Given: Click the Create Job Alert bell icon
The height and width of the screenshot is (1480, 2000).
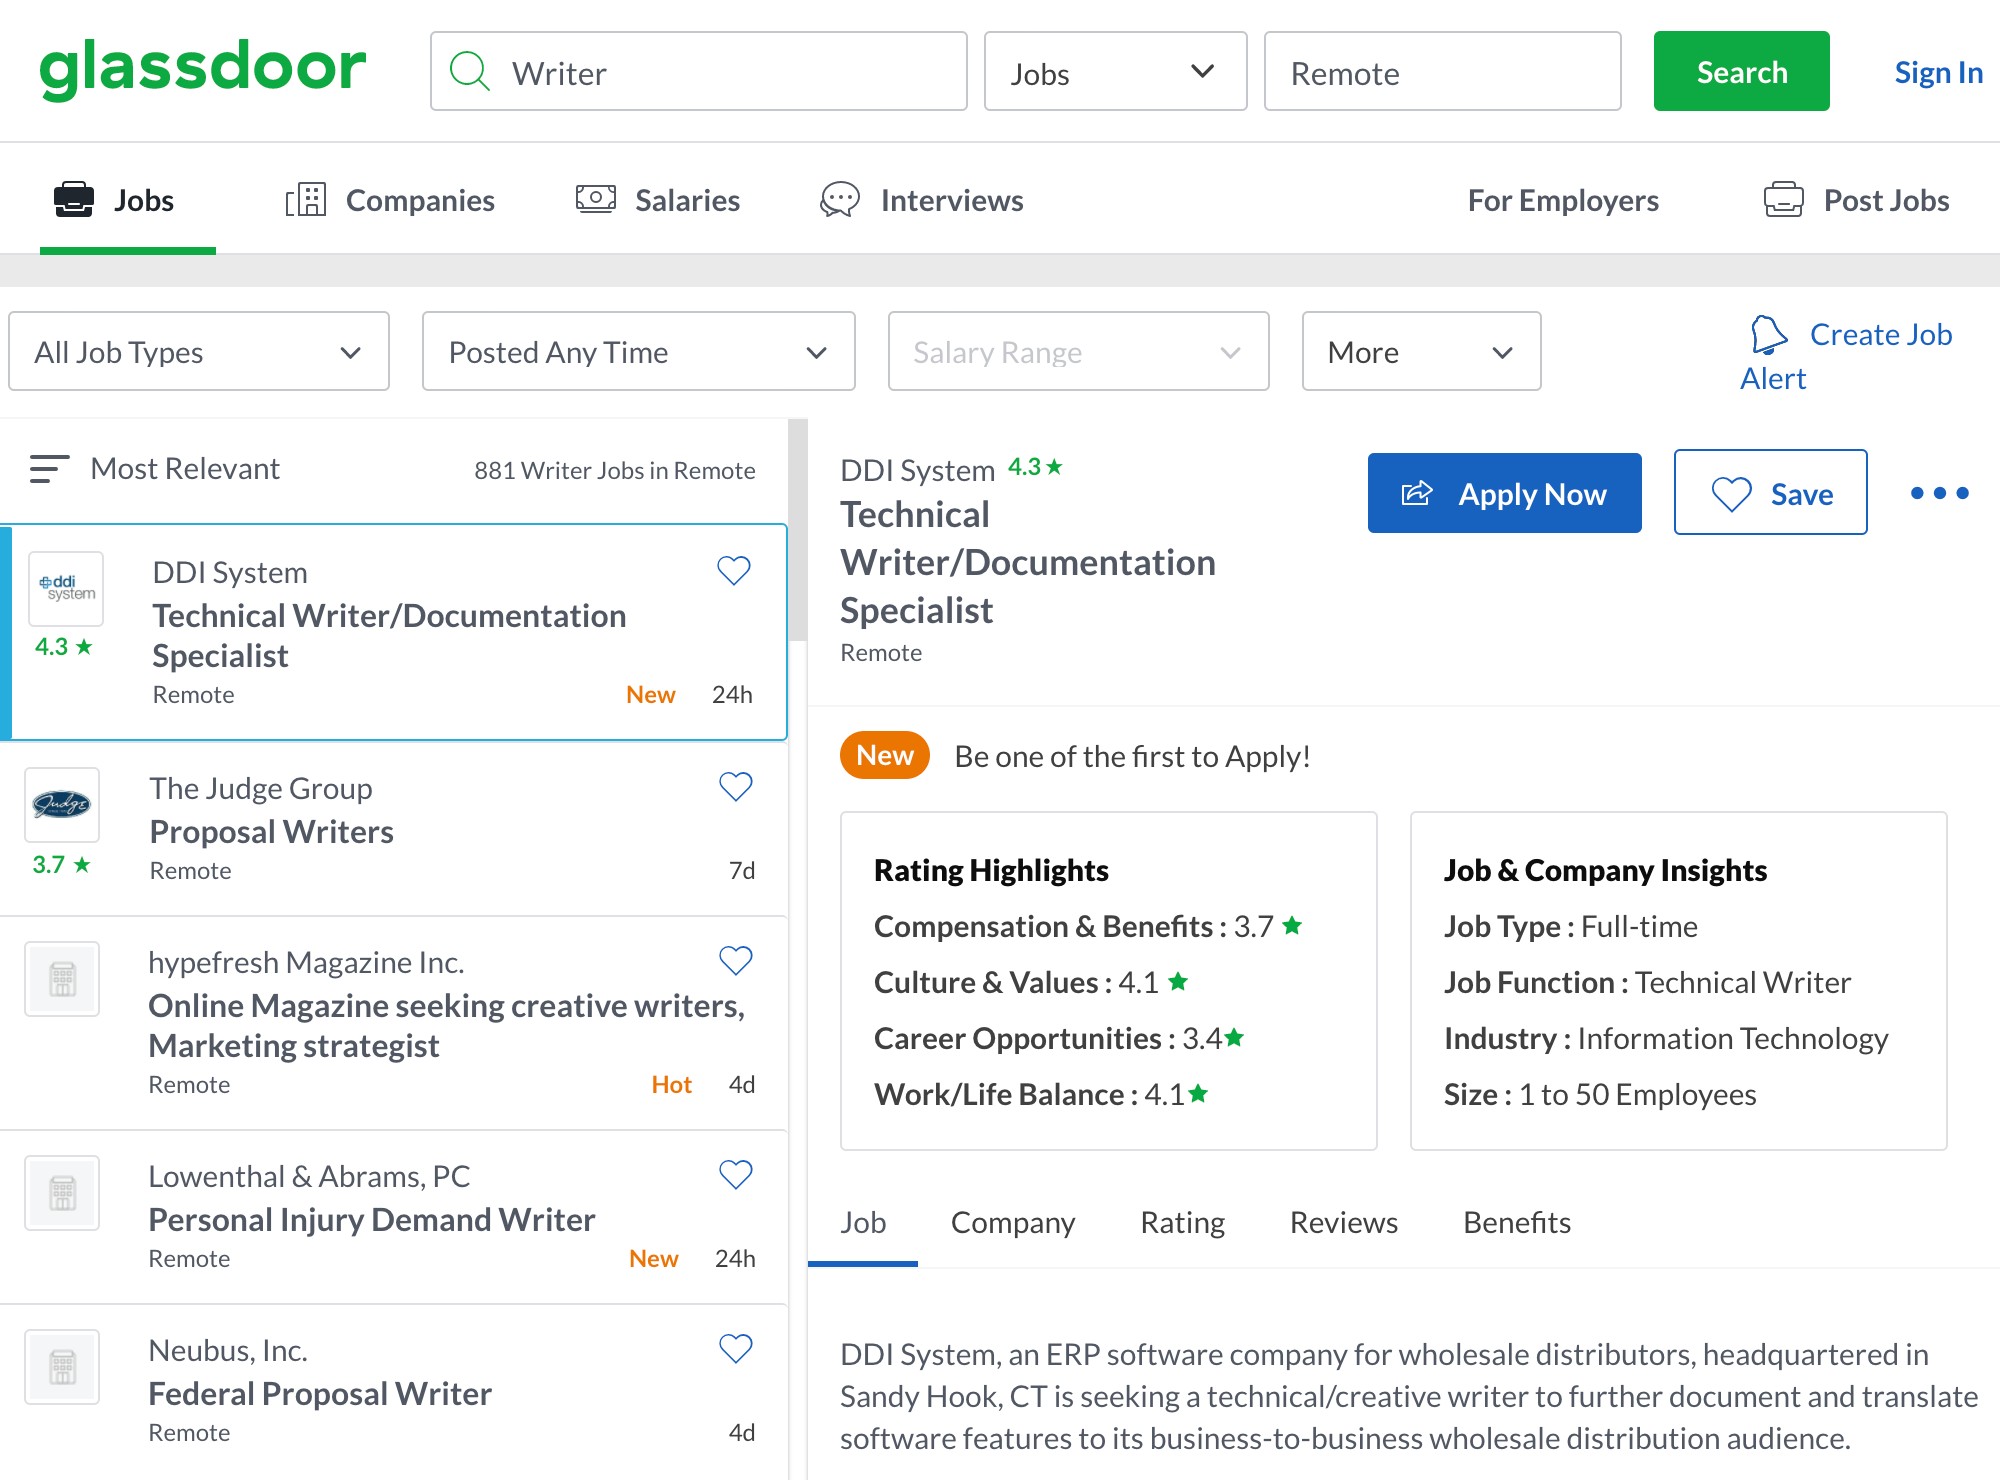Looking at the screenshot, I should (1769, 335).
